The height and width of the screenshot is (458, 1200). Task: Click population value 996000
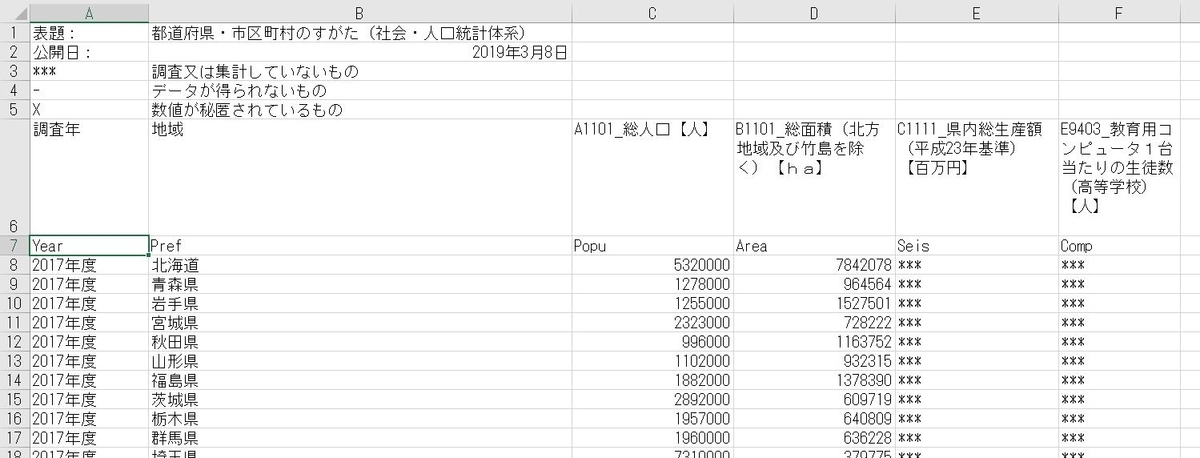tap(653, 342)
